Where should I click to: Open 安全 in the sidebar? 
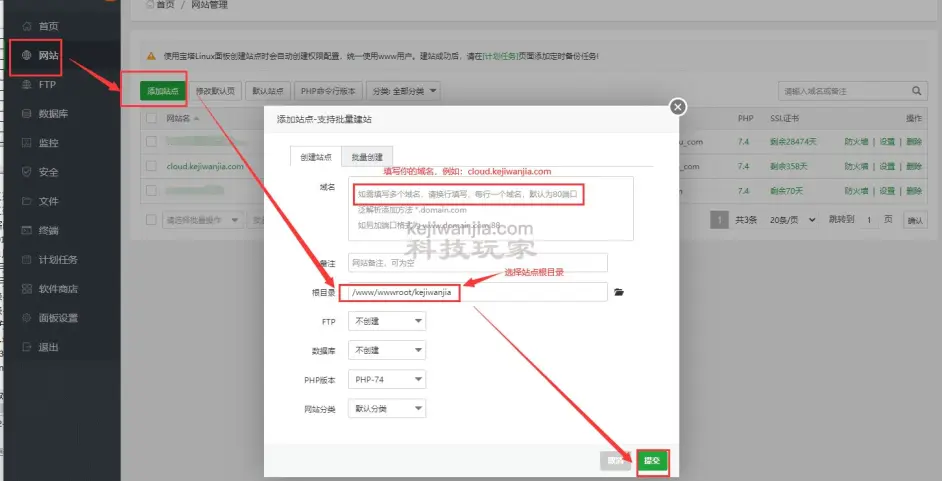48,172
